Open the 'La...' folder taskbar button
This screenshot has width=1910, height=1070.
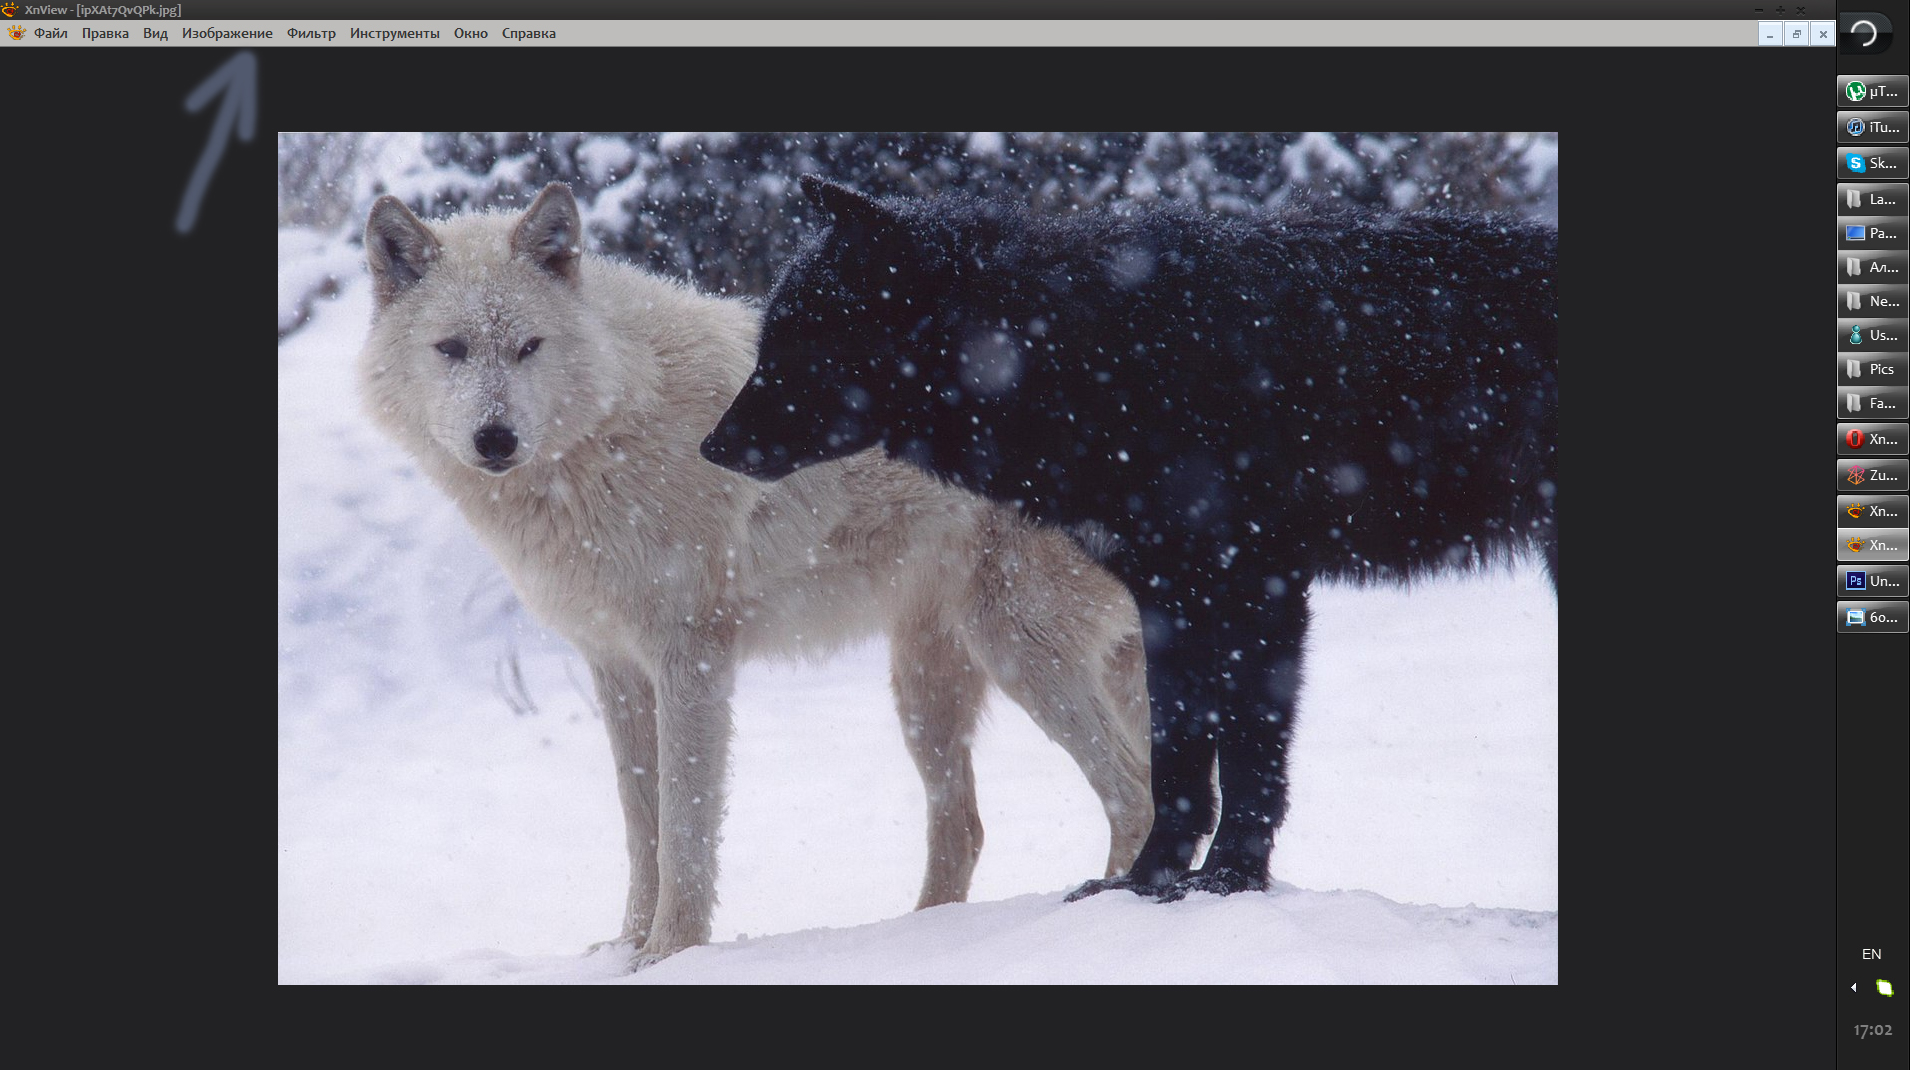click(1873, 199)
